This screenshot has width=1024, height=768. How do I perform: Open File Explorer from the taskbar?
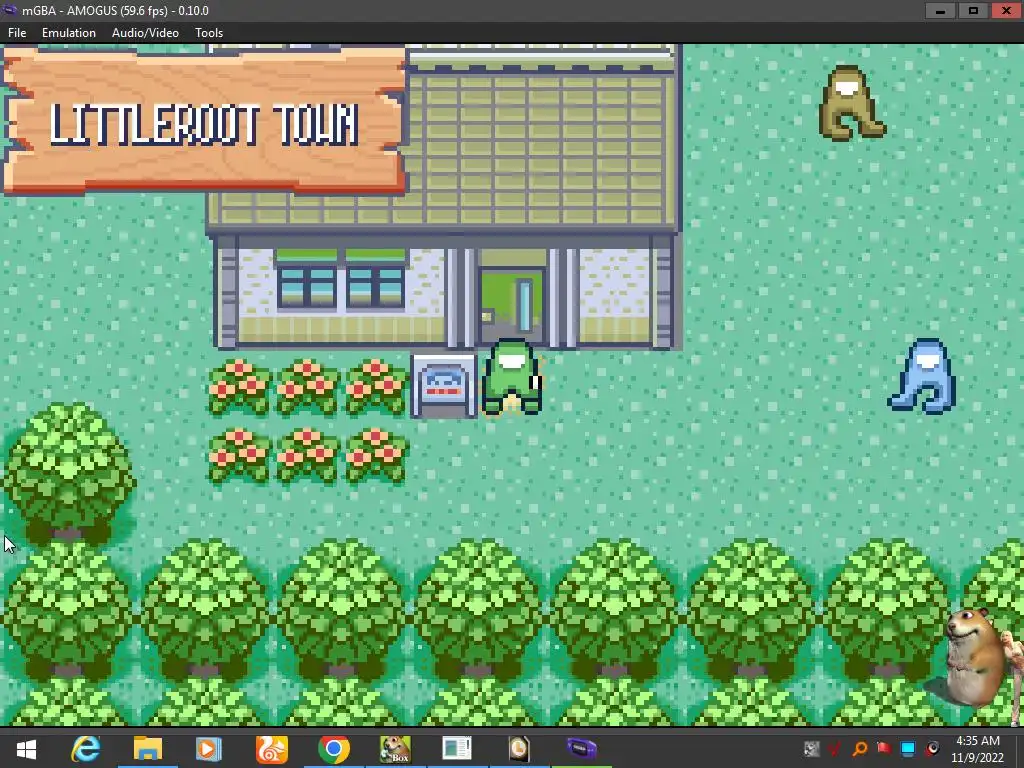pyautogui.click(x=148, y=749)
